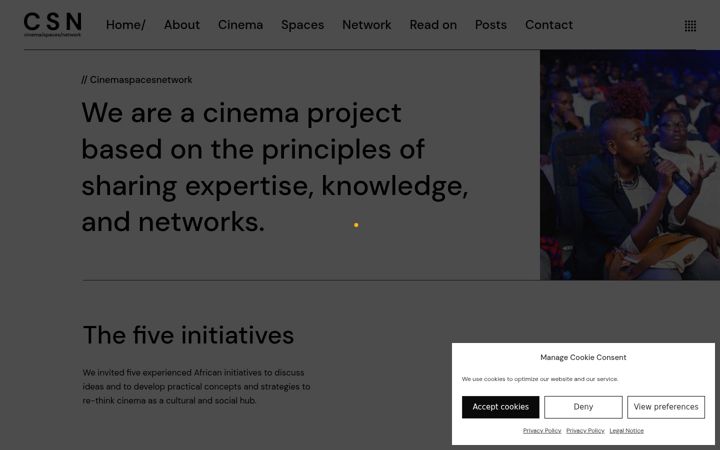The image size is (720, 450).
Task: Click the Accept cookies button
Action: coord(501,407)
